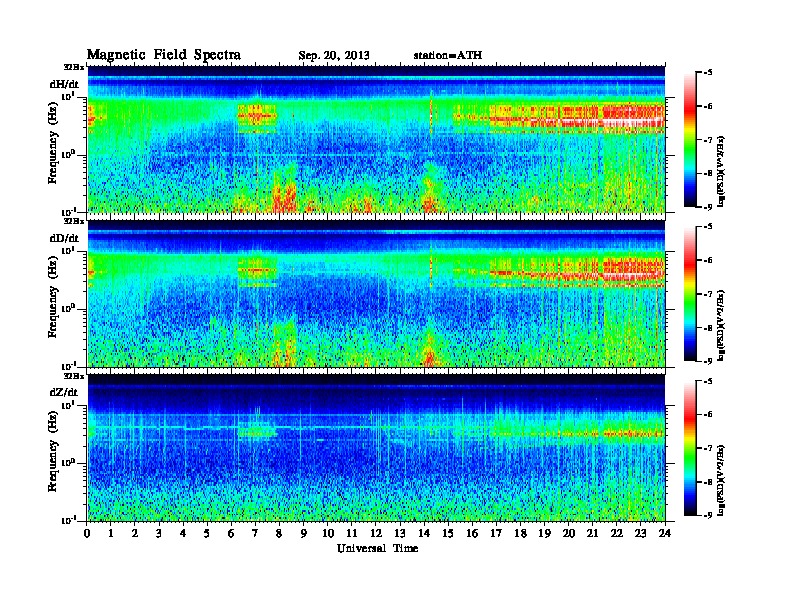The image size is (792, 612).
Task: Click the hour 19 tick label
Action: (x=544, y=533)
